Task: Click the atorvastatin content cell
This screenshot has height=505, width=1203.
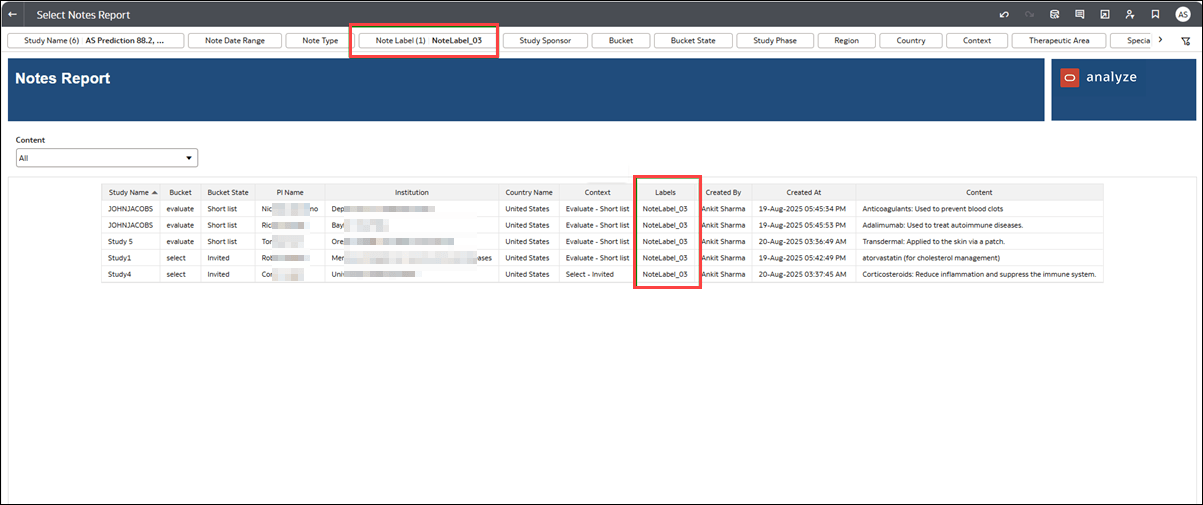Action: click(979, 258)
